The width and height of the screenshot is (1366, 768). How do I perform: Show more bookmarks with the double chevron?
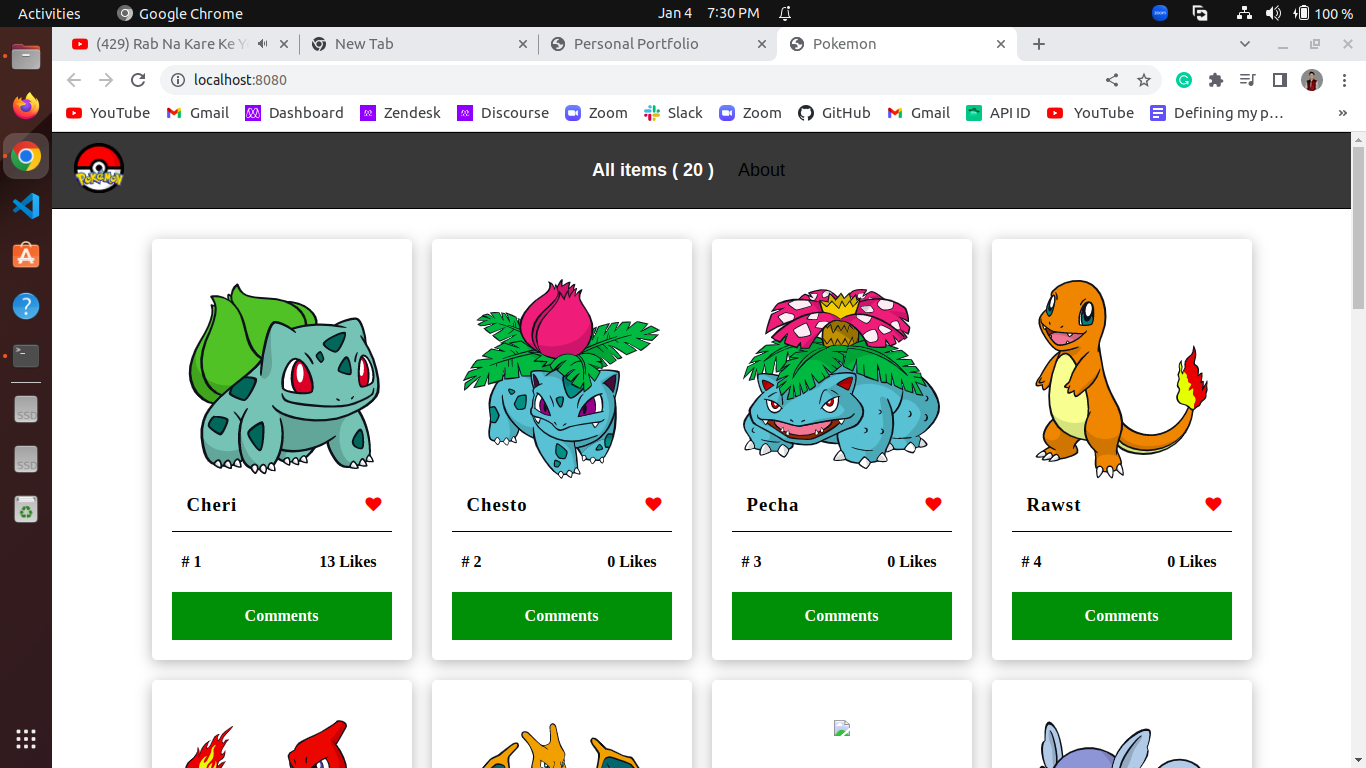coord(1343,113)
